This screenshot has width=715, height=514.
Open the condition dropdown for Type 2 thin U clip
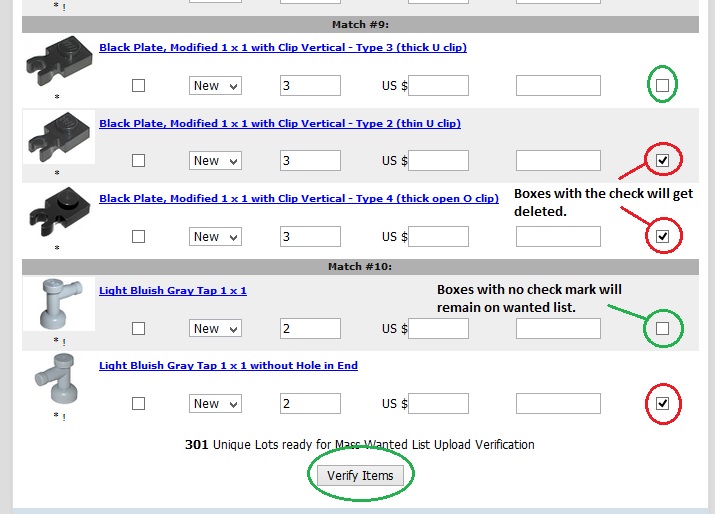point(215,161)
